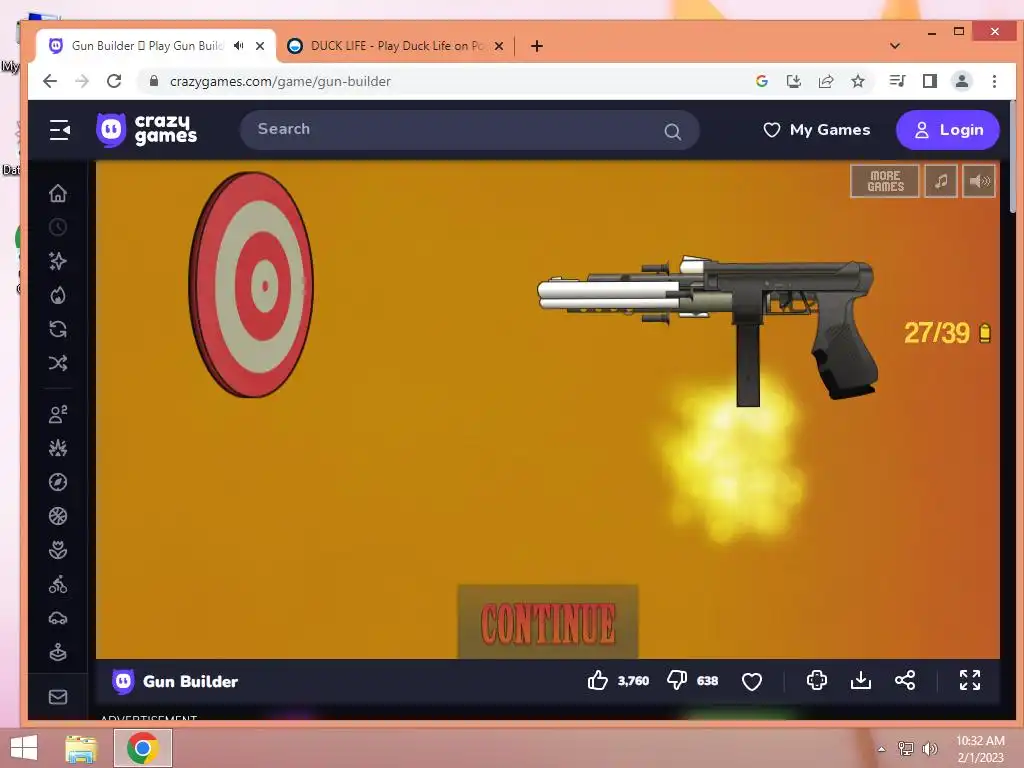Open media controls in Chrome toolbar
Viewport: 1024px width, 768px height.
(x=897, y=81)
